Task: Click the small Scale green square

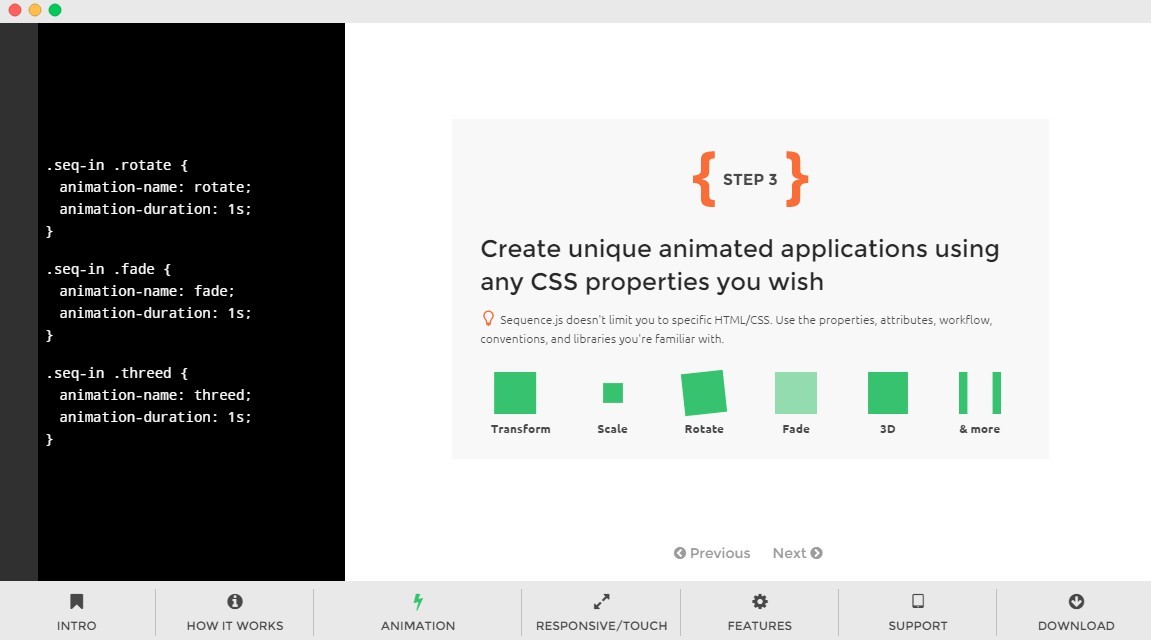Action: pyautogui.click(x=613, y=393)
